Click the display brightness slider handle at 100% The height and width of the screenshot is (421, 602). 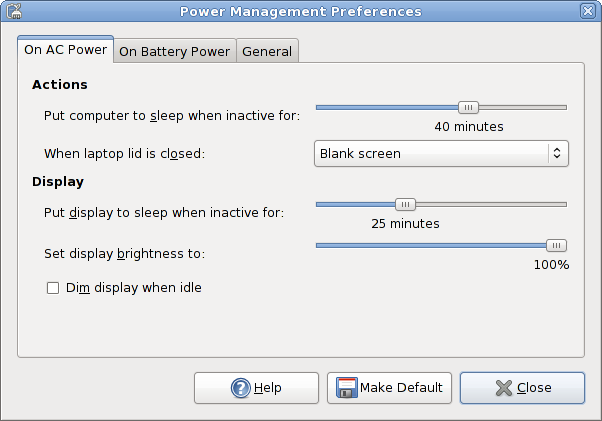click(556, 245)
